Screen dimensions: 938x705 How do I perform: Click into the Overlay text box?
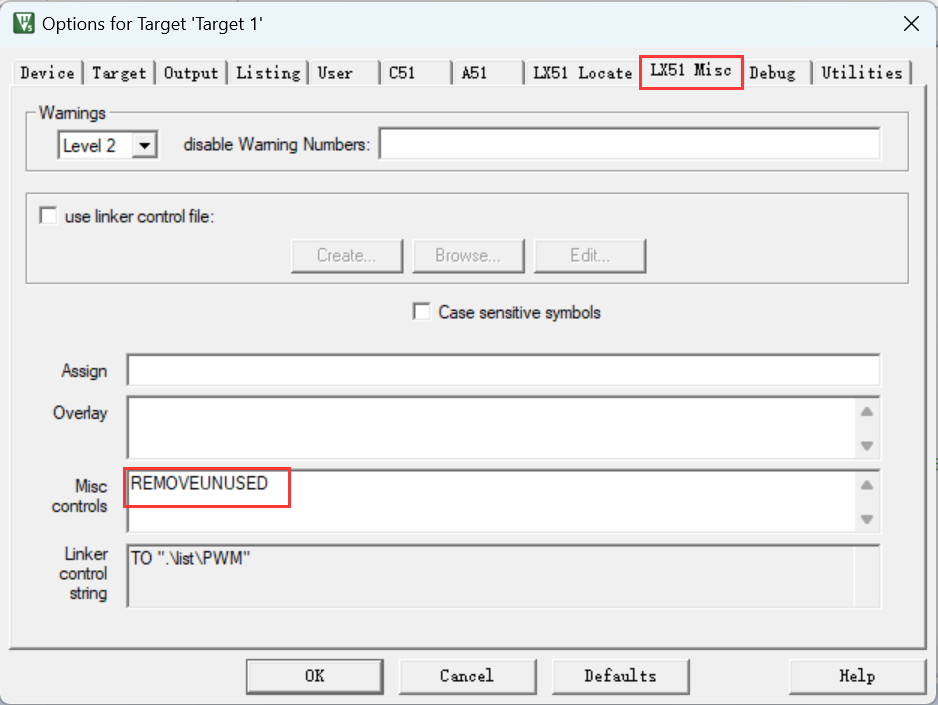pyautogui.click(x=492, y=428)
